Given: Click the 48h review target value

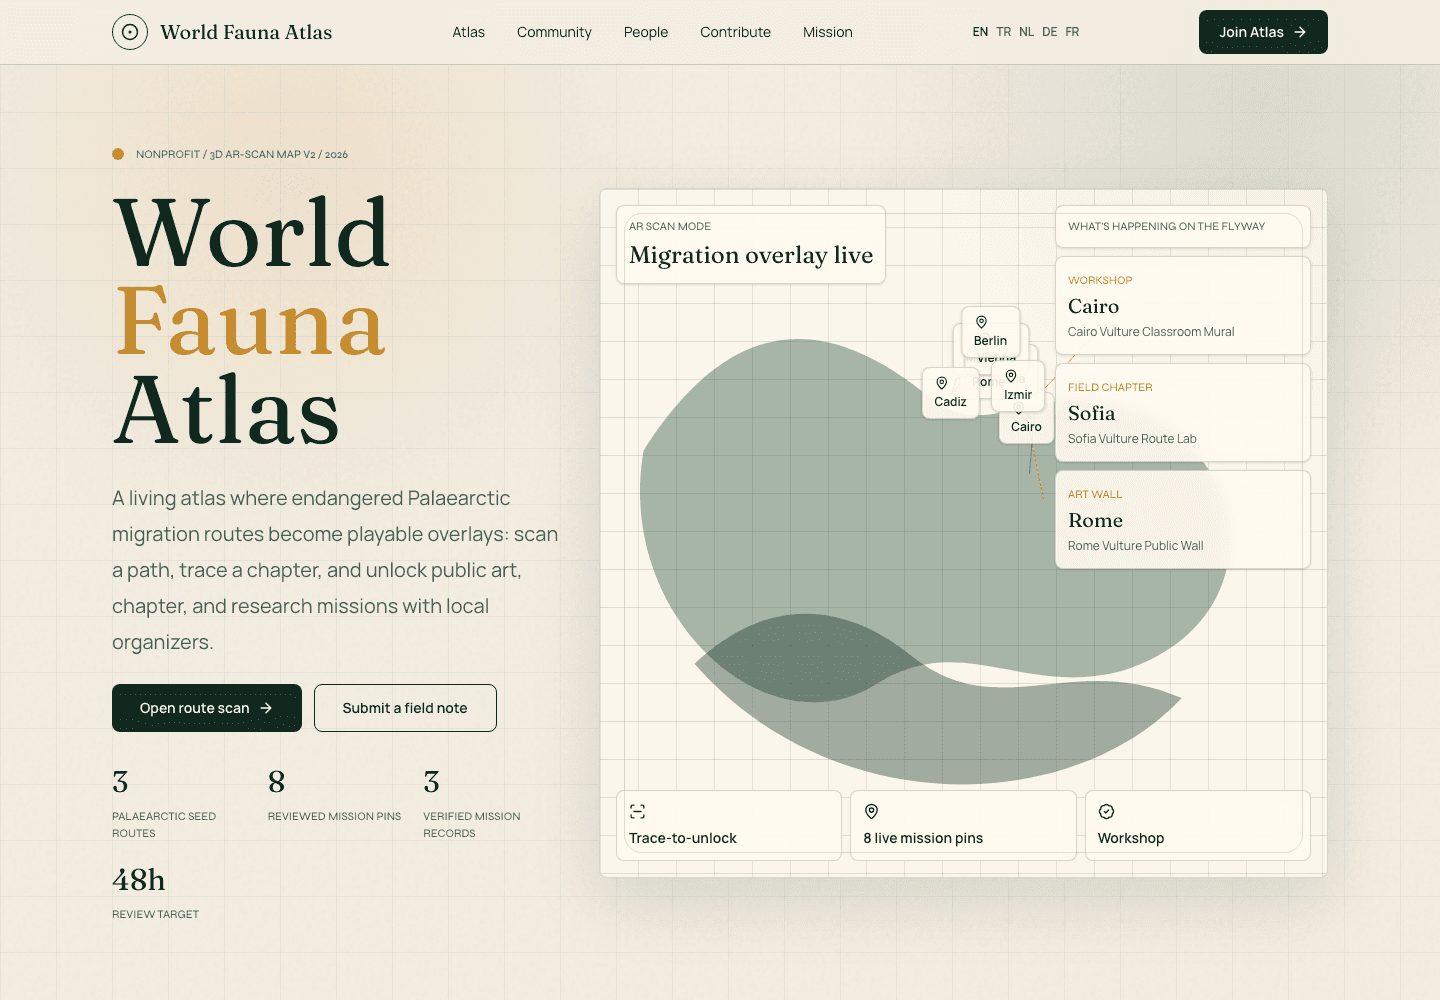Looking at the screenshot, I should point(139,880).
